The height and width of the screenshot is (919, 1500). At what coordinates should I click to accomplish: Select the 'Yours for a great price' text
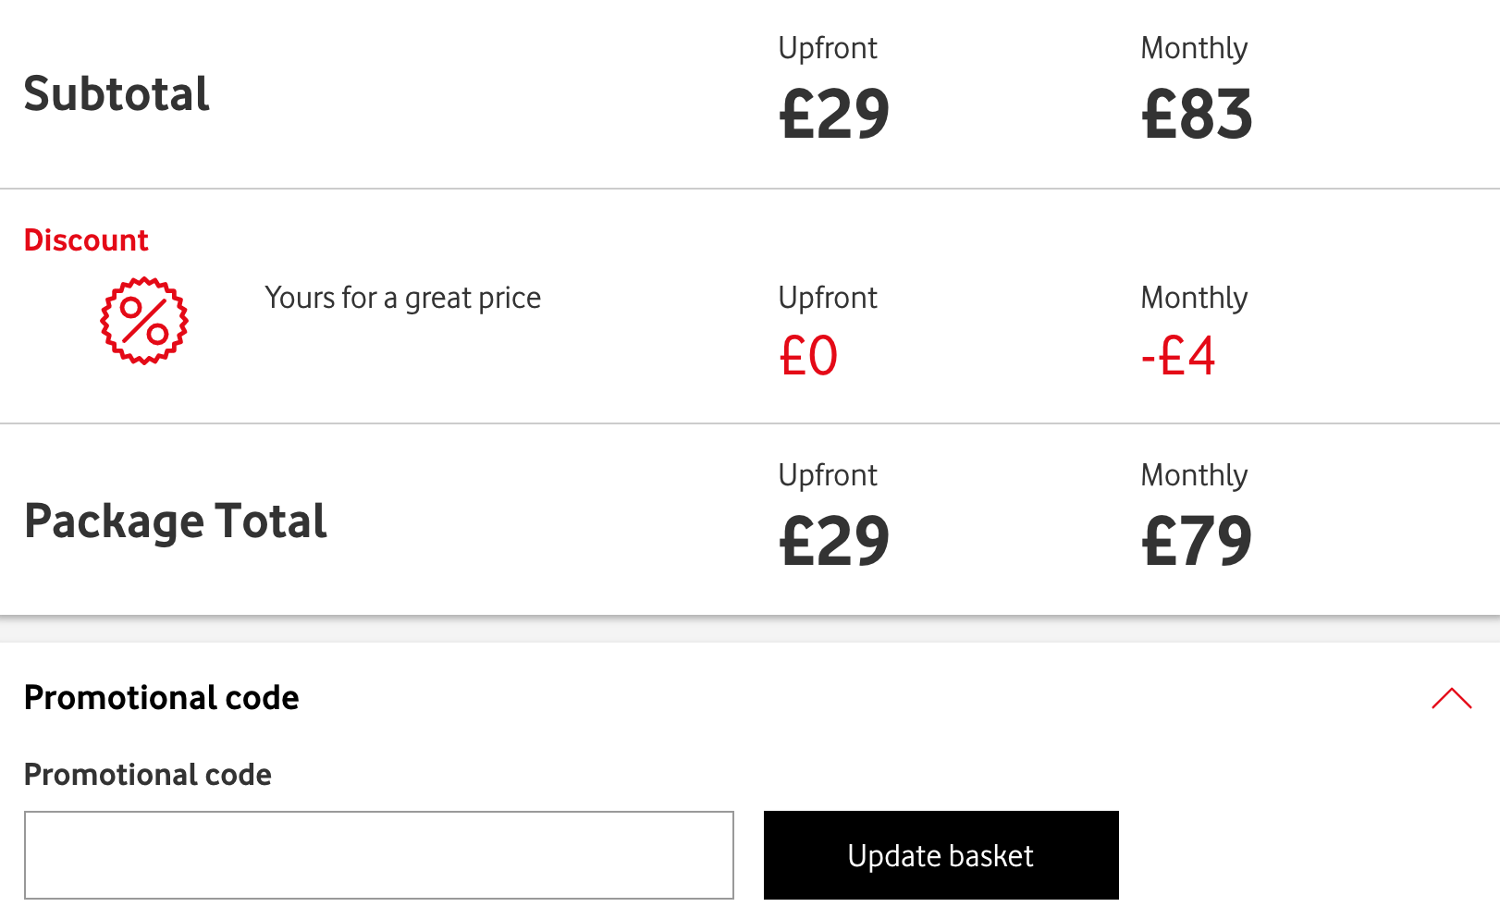click(402, 297)
